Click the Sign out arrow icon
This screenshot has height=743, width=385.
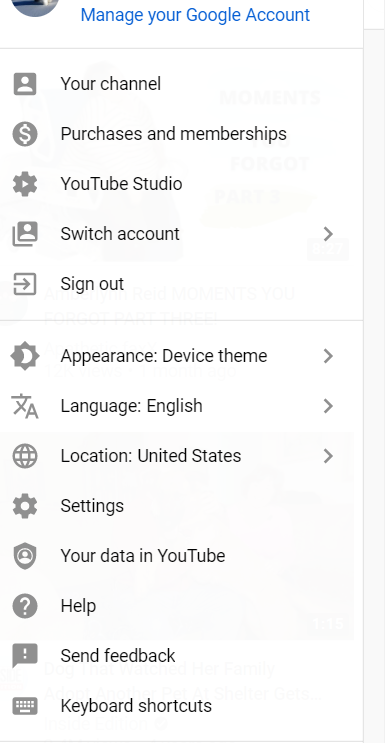(25, 284)
